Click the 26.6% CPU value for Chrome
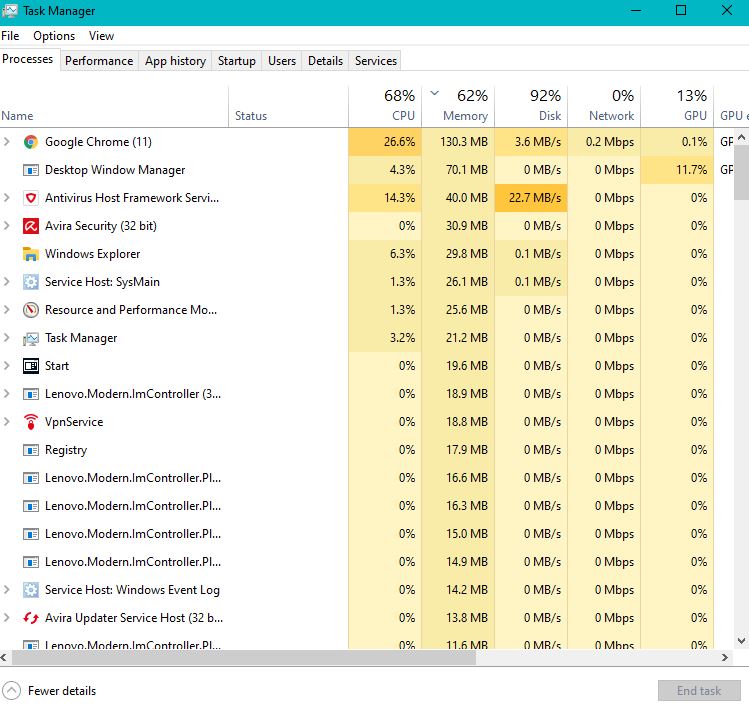Viewport: 749px width, 715px height. pos(385,142)
